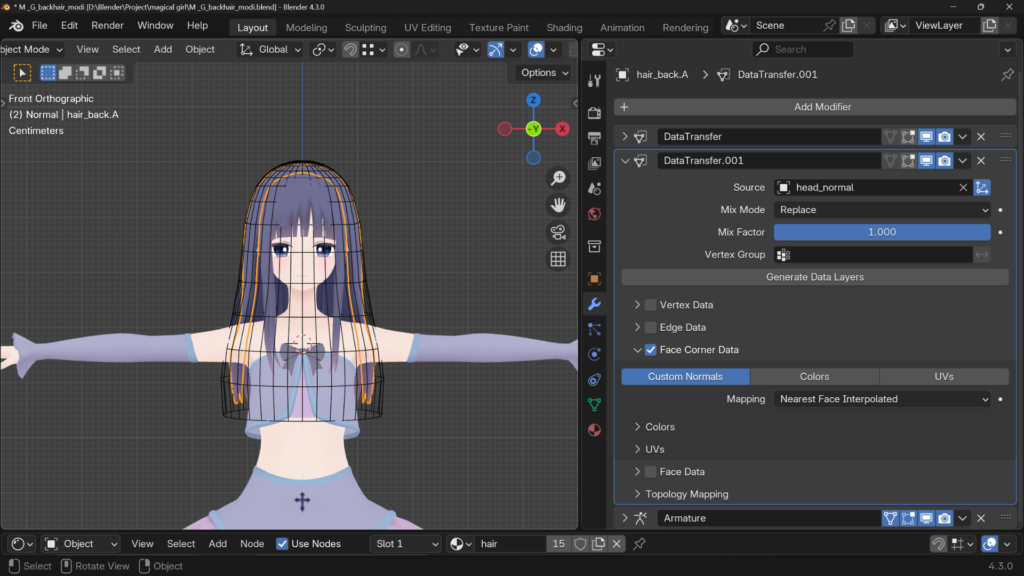
Task: Switch to the Sculpting workspace tab
Action: (365, 28)
